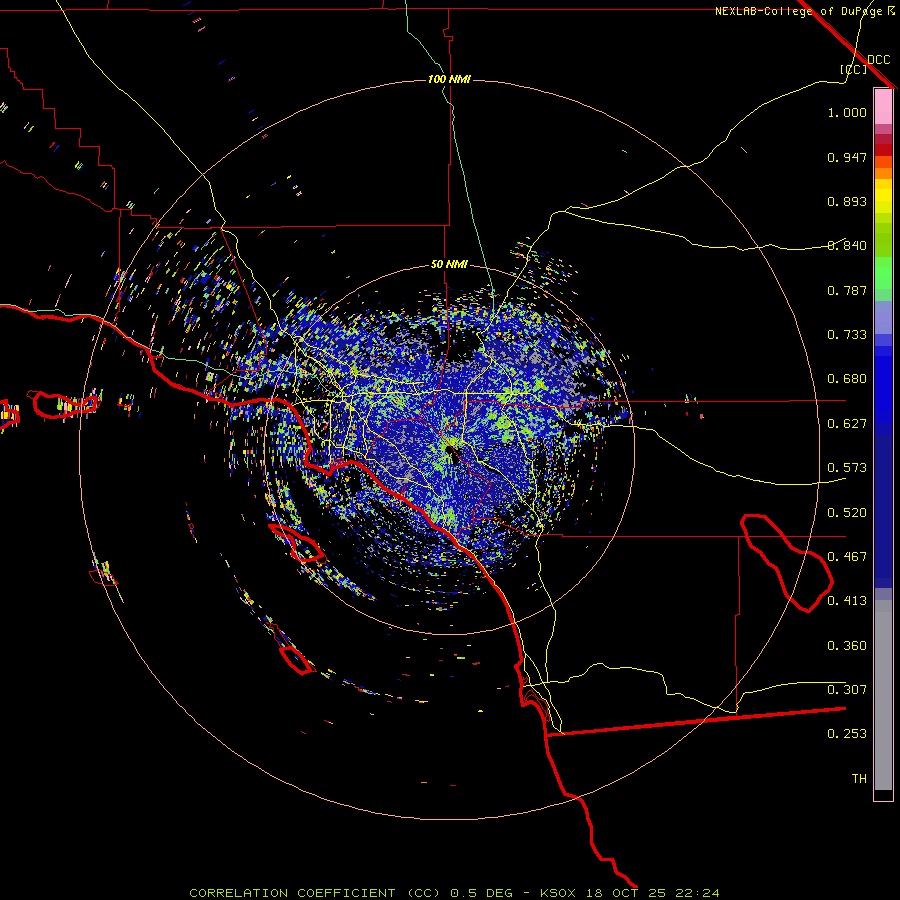Click the [CC] units label
This screenshot has width=900, height=900.
click(853, 69)
